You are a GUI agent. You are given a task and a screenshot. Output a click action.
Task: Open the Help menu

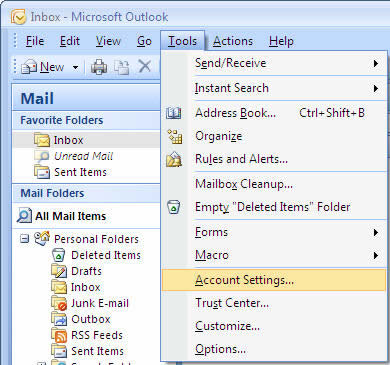click(x=281, y=41)
